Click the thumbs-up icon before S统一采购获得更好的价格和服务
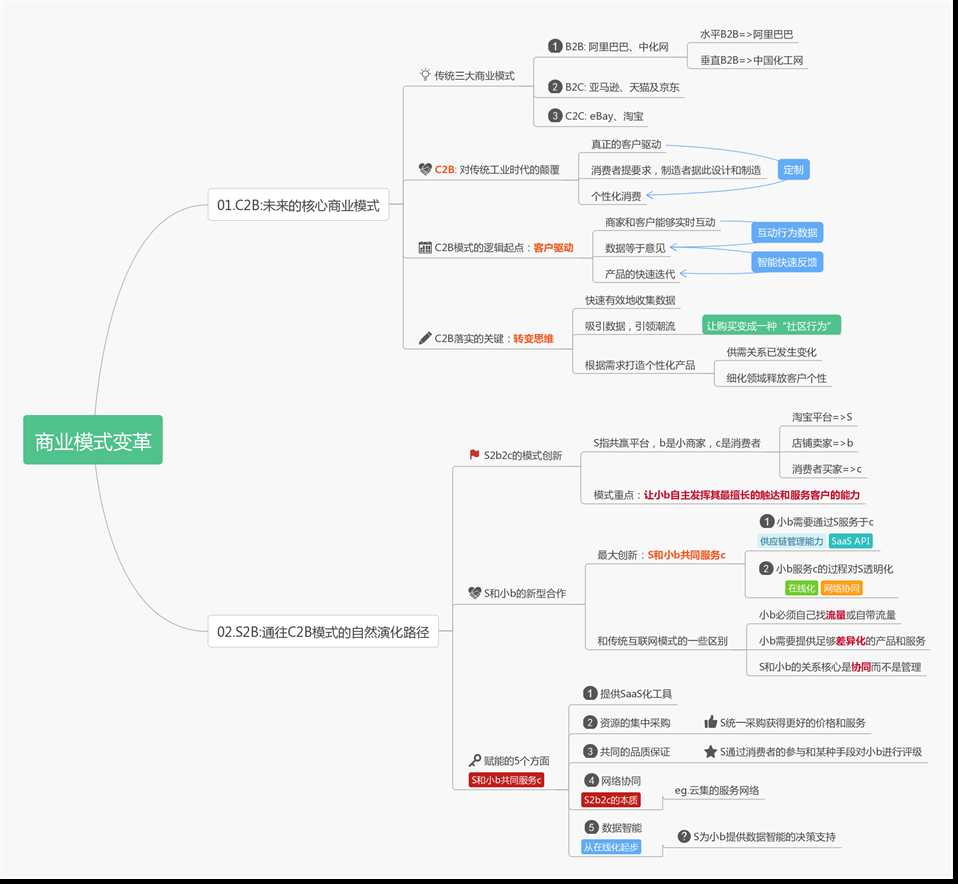 (711, 722)
